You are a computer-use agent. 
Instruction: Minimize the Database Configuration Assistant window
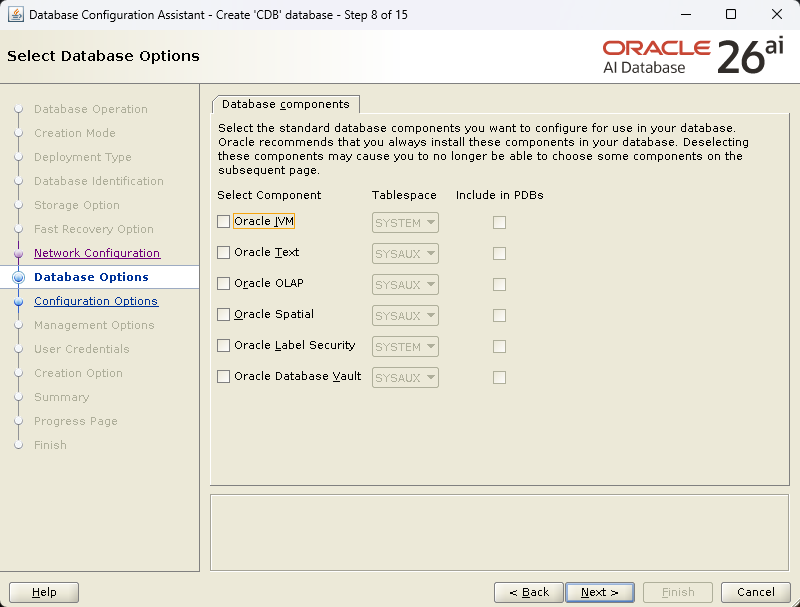click(686, 14)
